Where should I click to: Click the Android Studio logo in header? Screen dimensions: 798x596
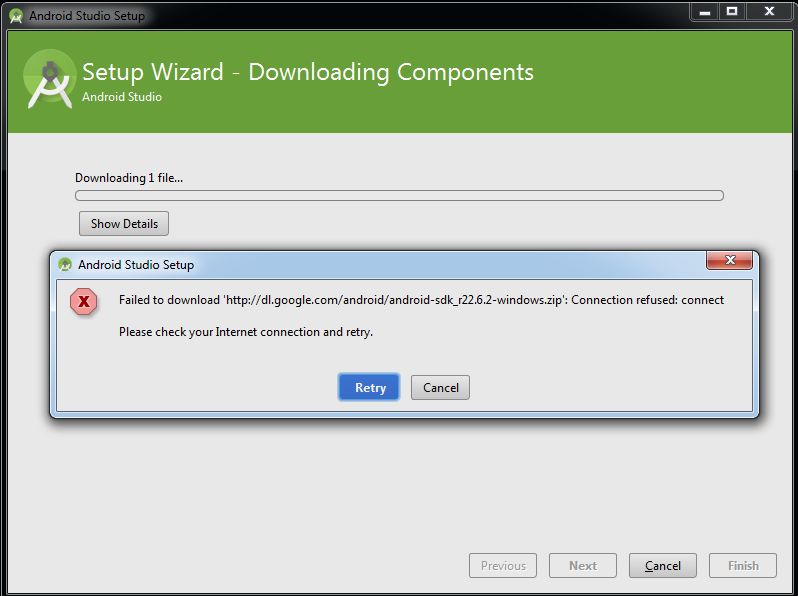tap(50, 78)
